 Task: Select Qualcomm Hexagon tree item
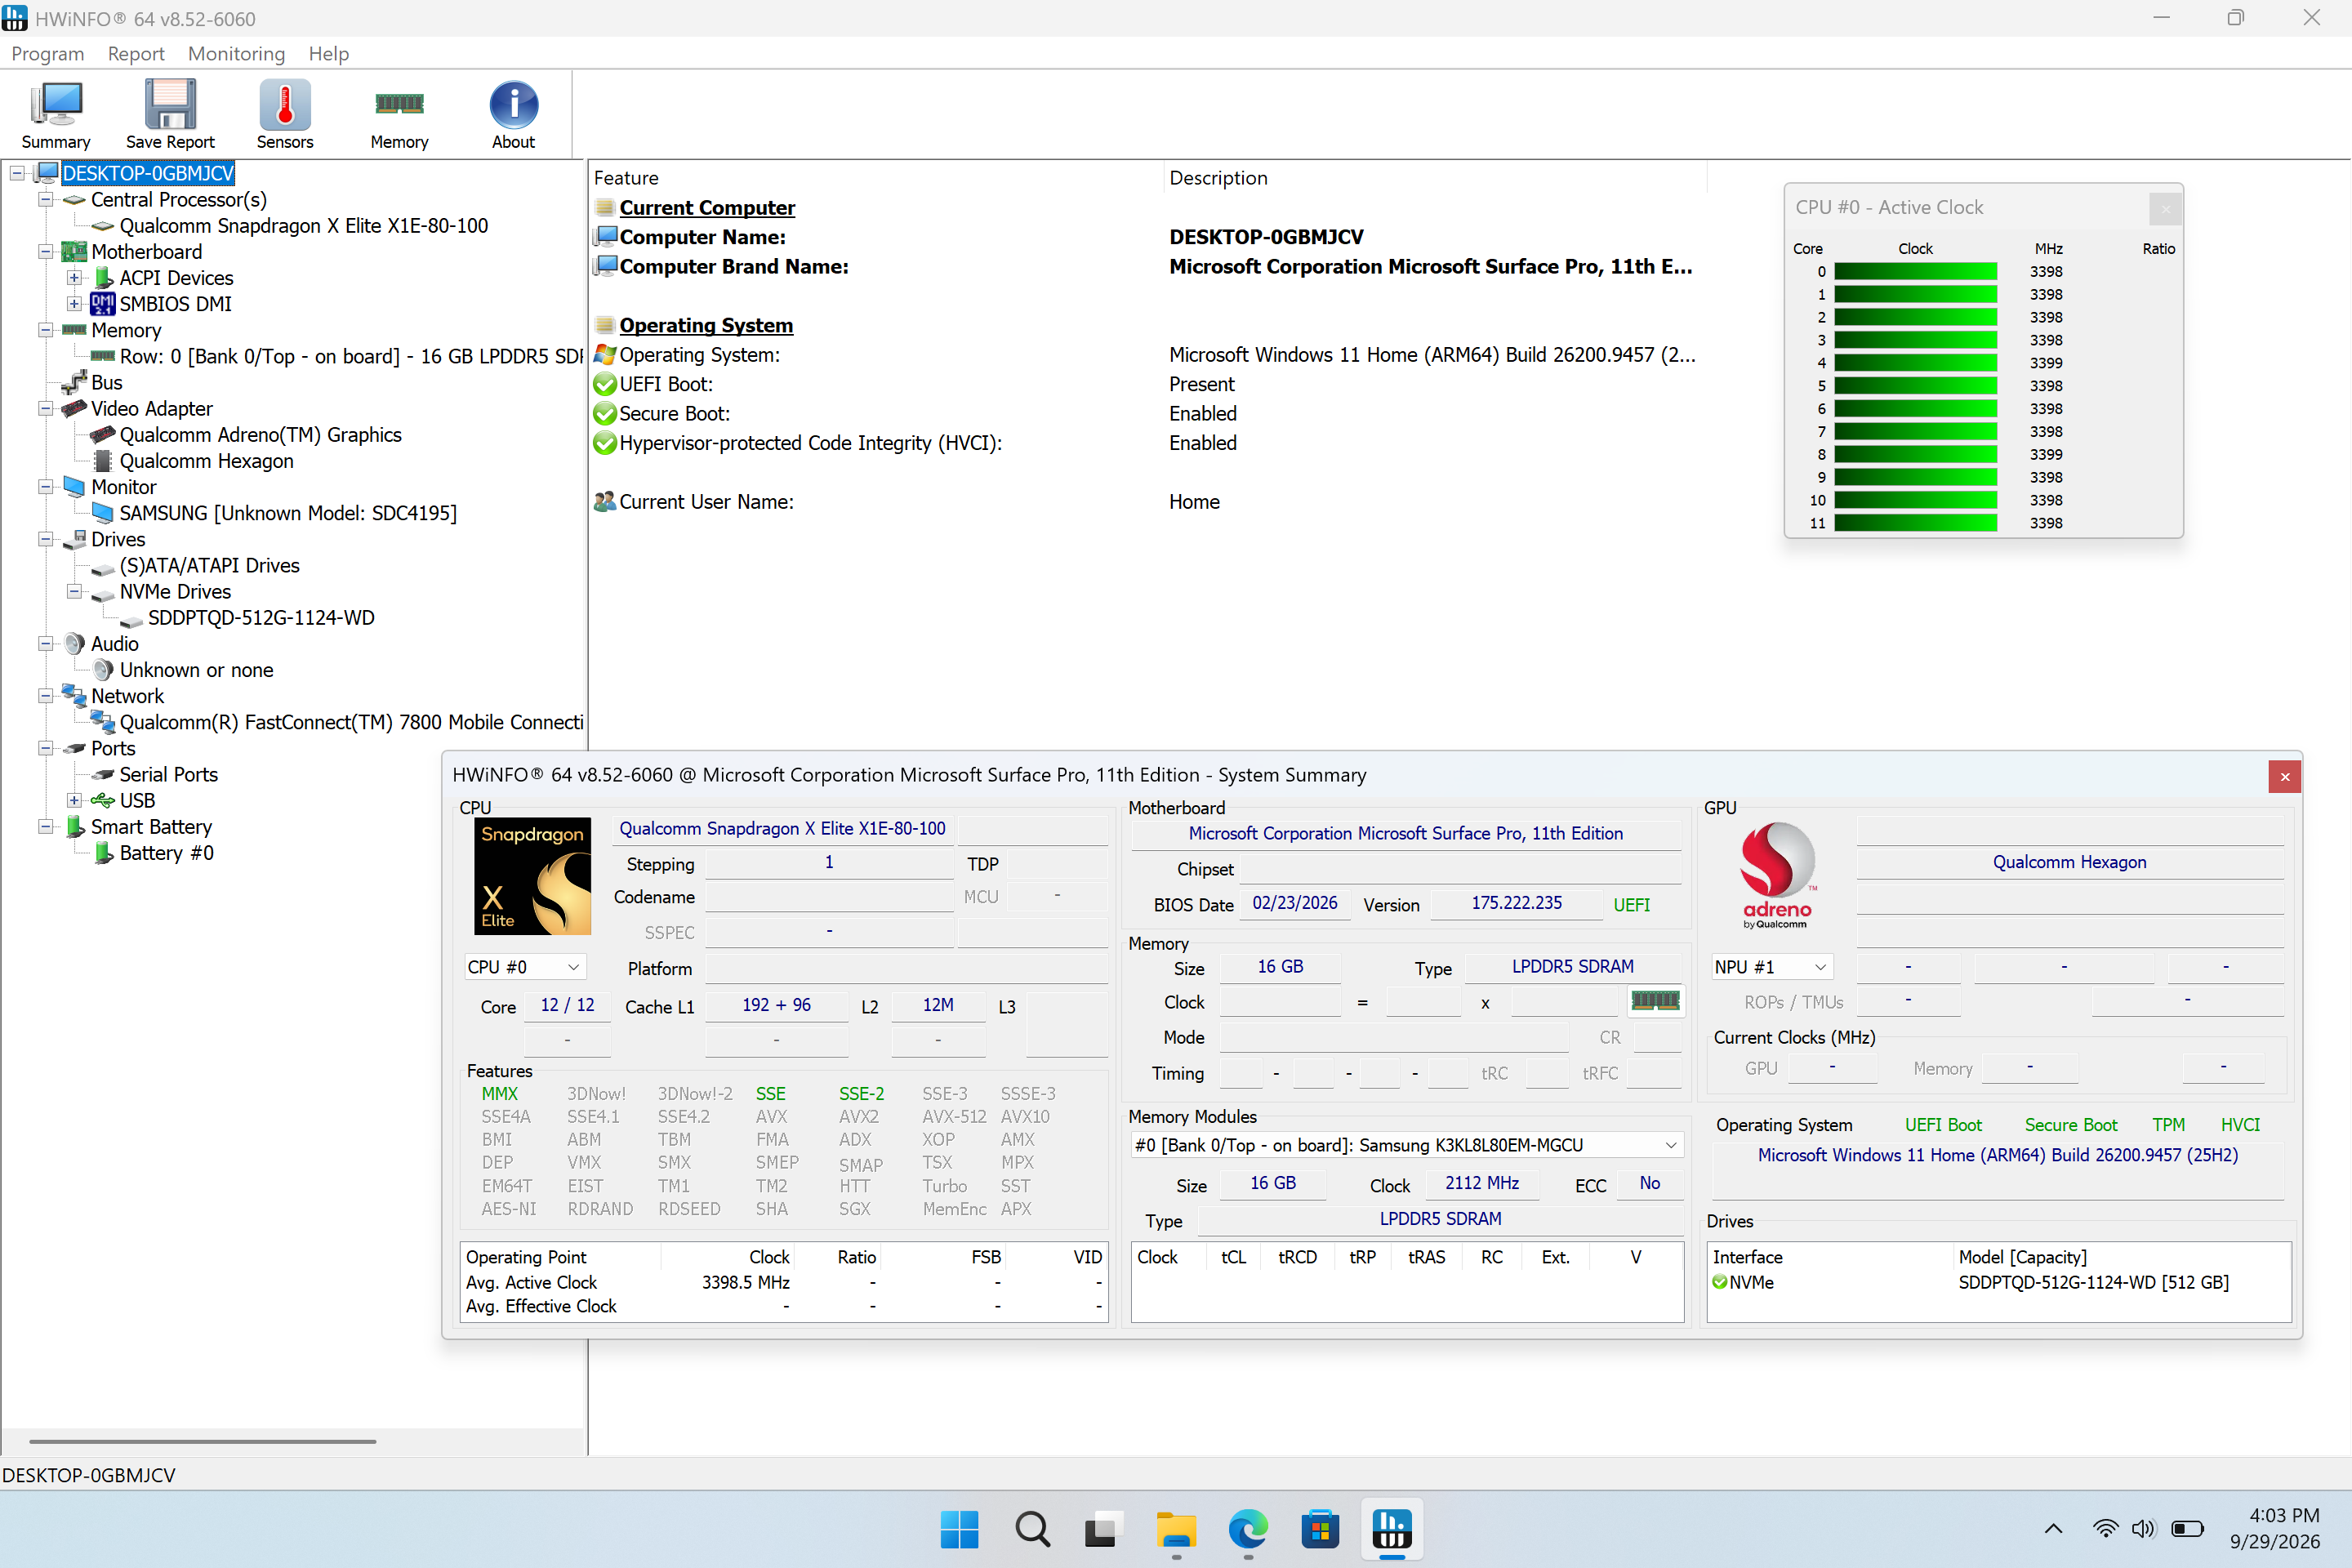206,461
